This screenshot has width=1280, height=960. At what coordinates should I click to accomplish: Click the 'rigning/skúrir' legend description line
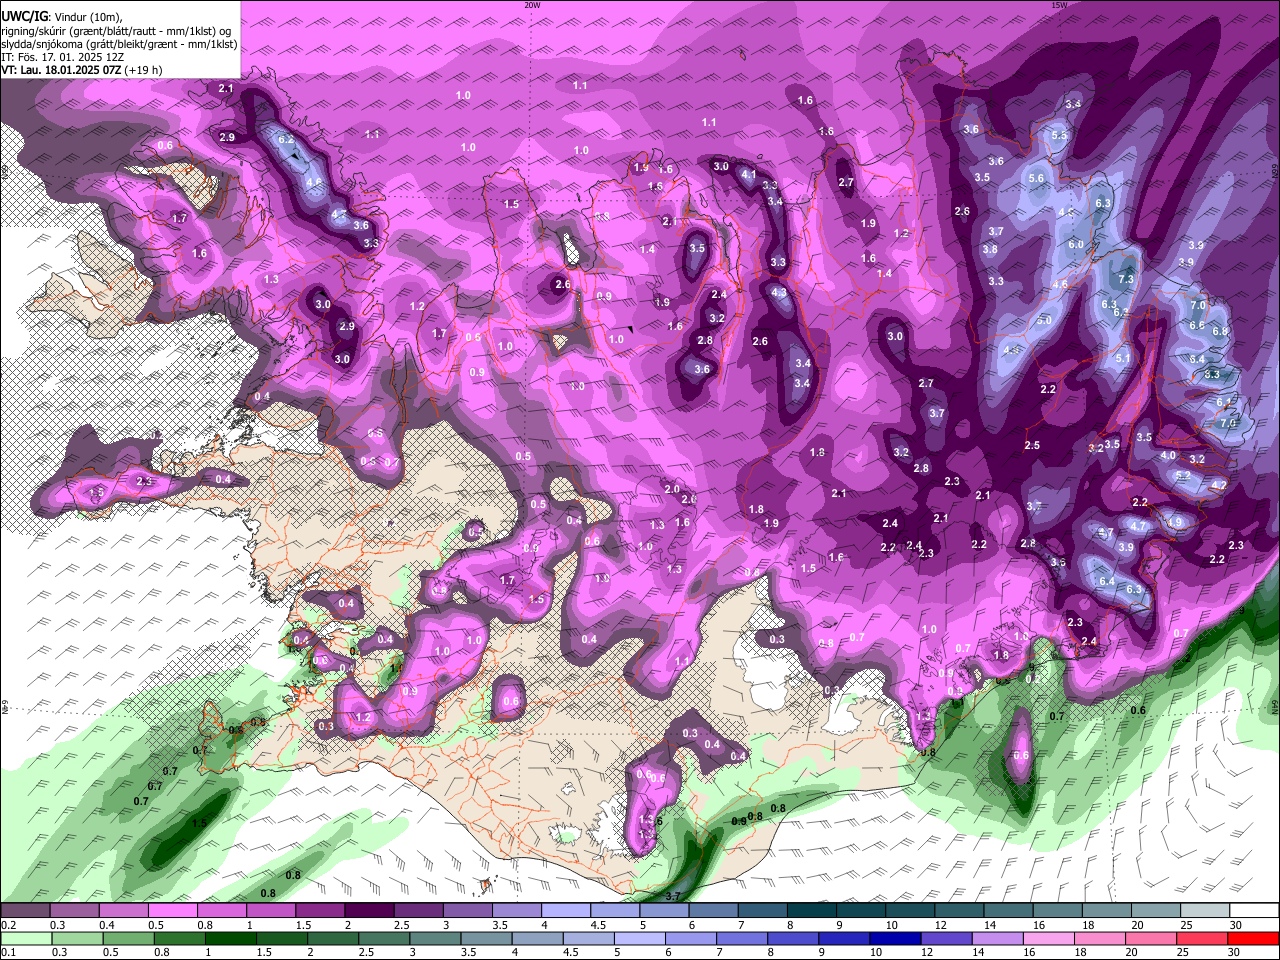[x=118, y=31]
